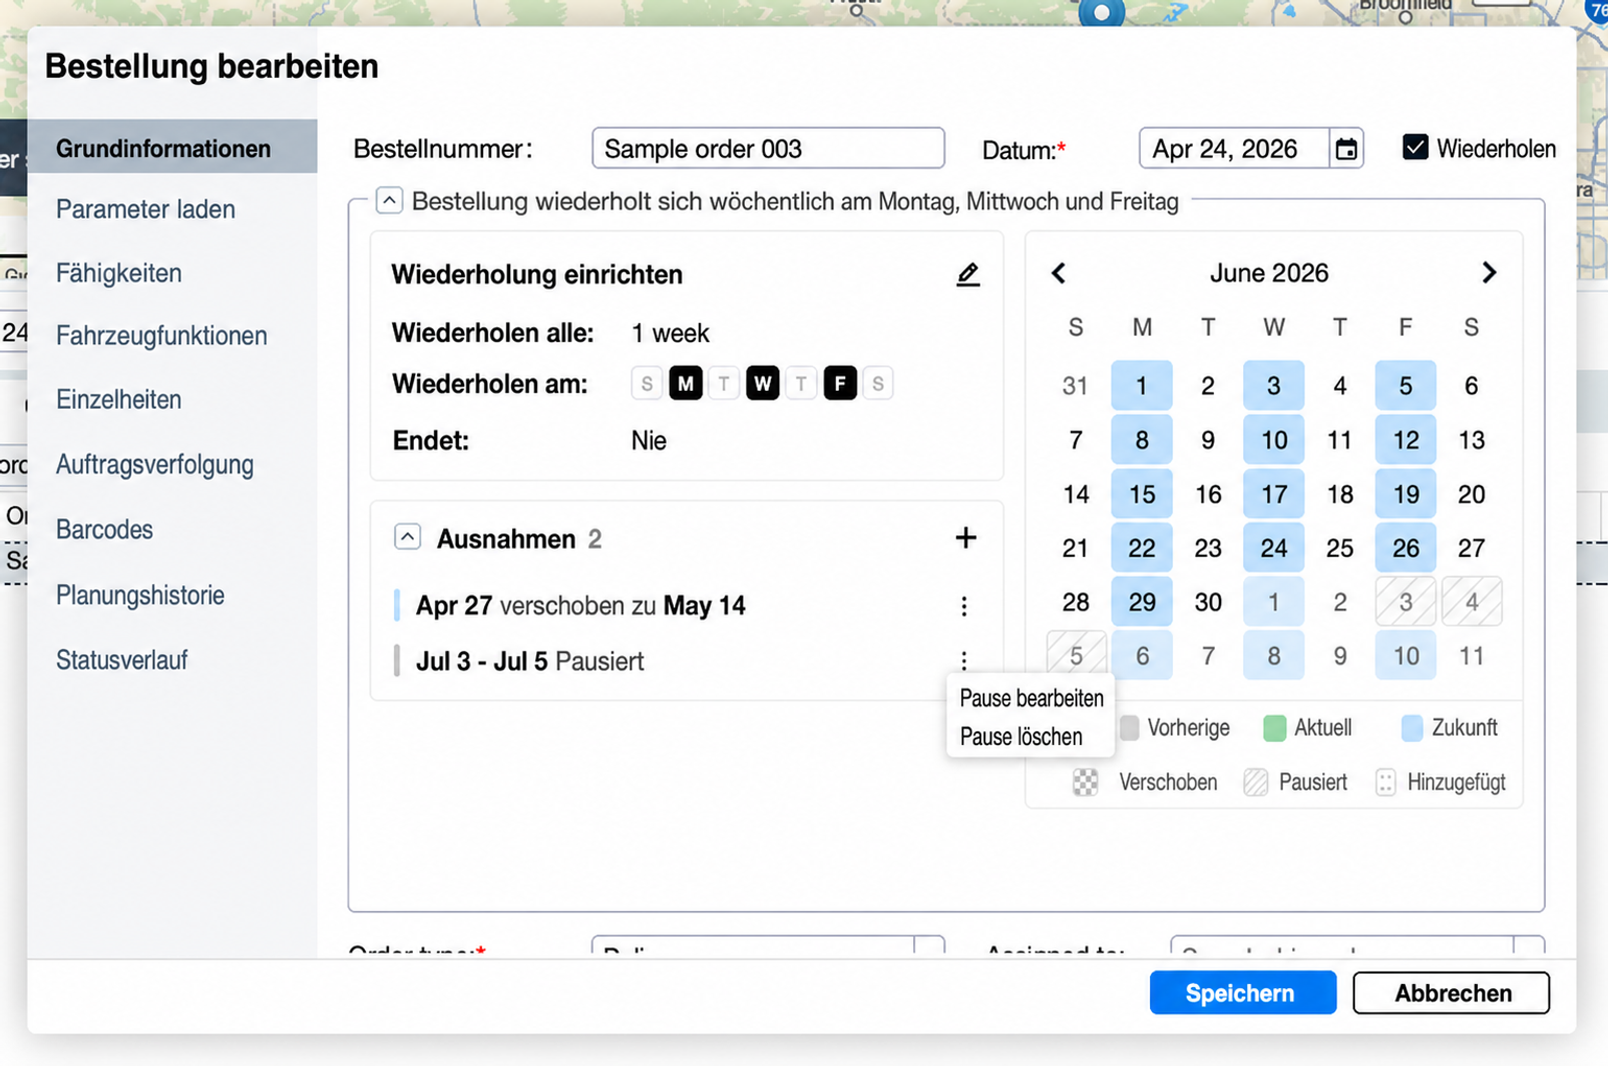Screen dimensions: 1608x1066
Task: Switch to Fähigkeiten section
Action: tap(119, 273)
